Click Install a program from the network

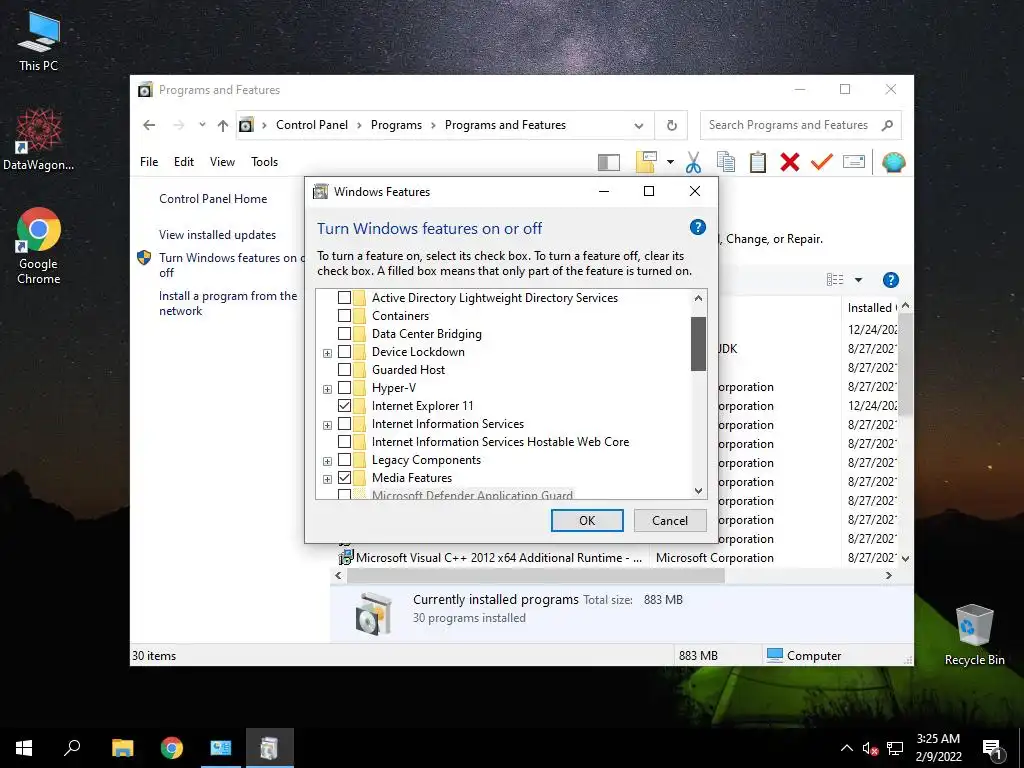(x=228, y=304)
